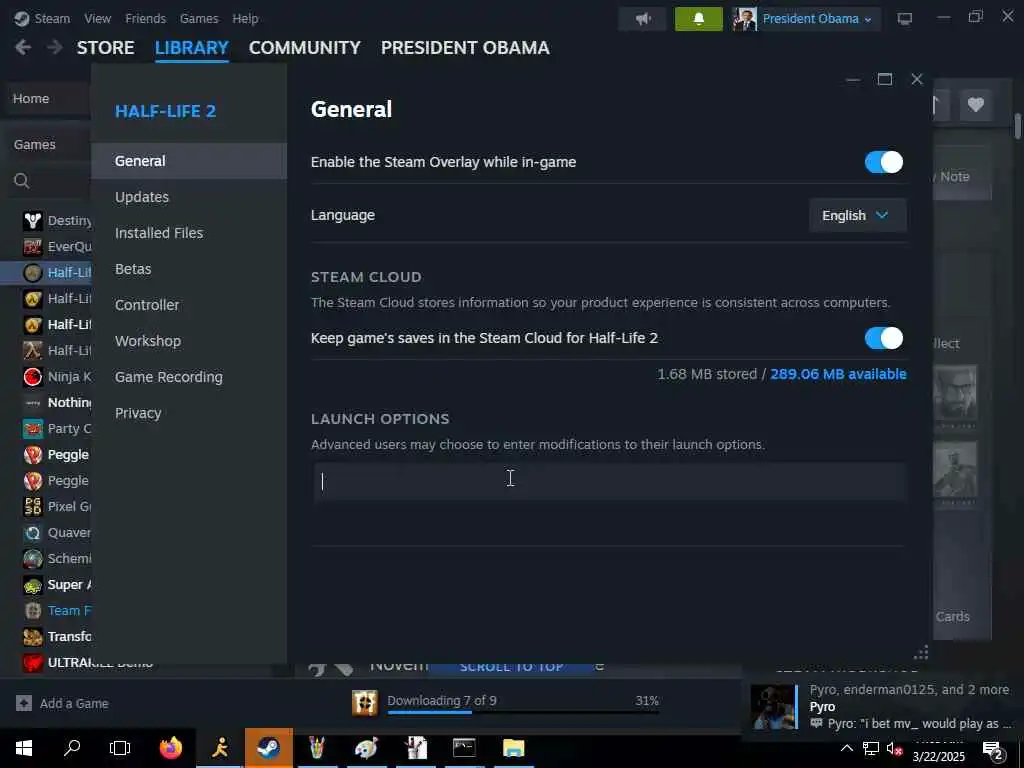Click the 289.06 MB available link
Image resolution: width=1024 pixels, height=768 pixels.
click(839, 374)
